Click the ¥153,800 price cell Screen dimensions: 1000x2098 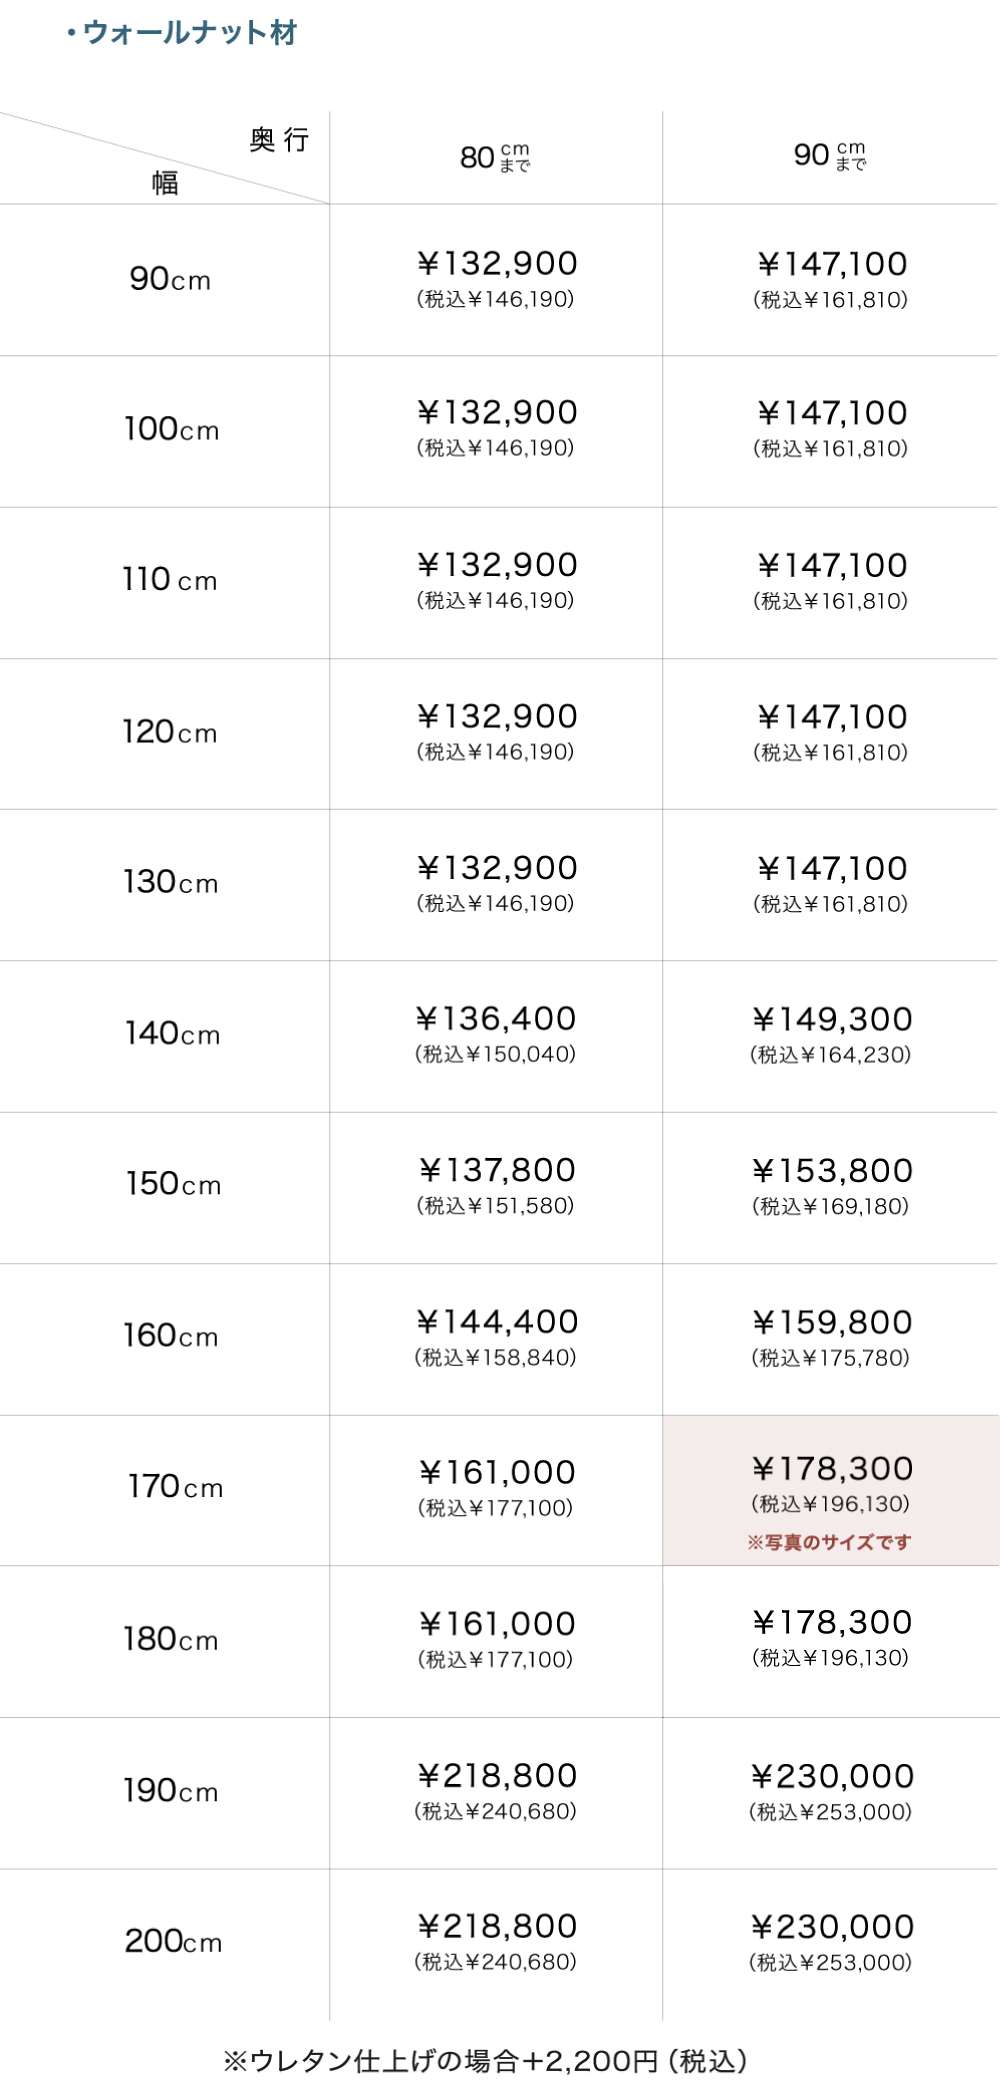tap(832, 1172)
